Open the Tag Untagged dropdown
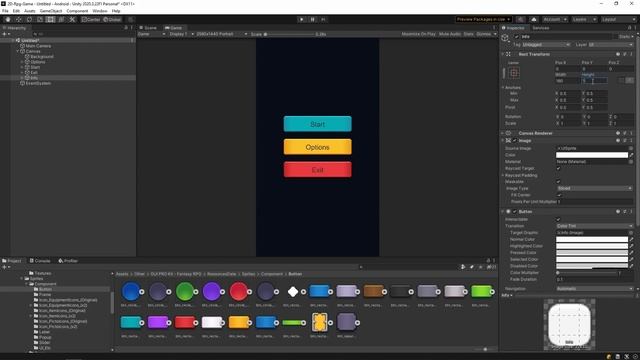 click(546, 44)
